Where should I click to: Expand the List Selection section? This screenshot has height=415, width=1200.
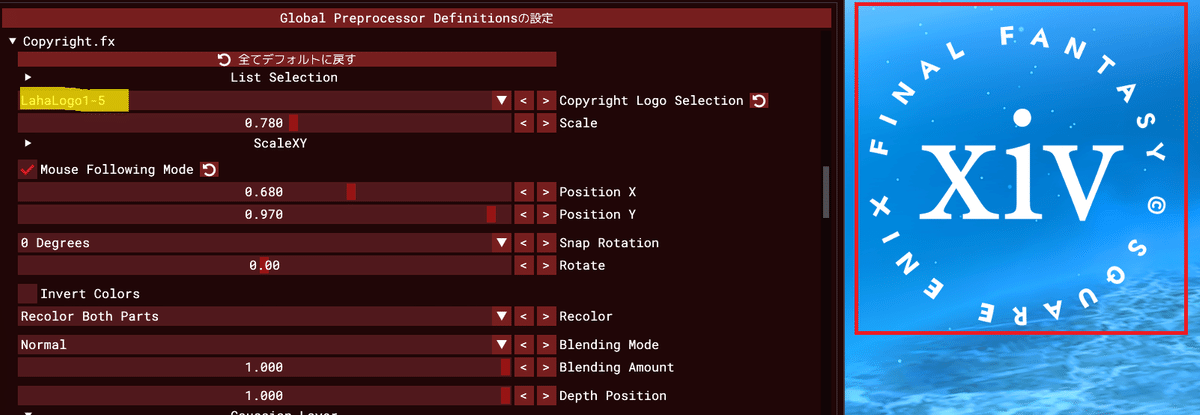click(28, 77)
